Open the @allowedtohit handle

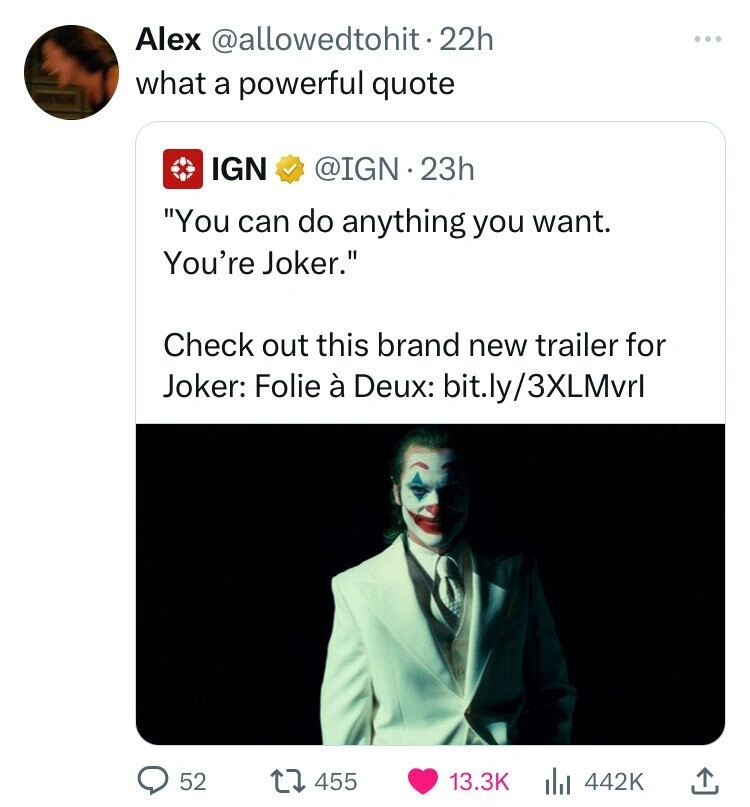click(x=310, y=40)
